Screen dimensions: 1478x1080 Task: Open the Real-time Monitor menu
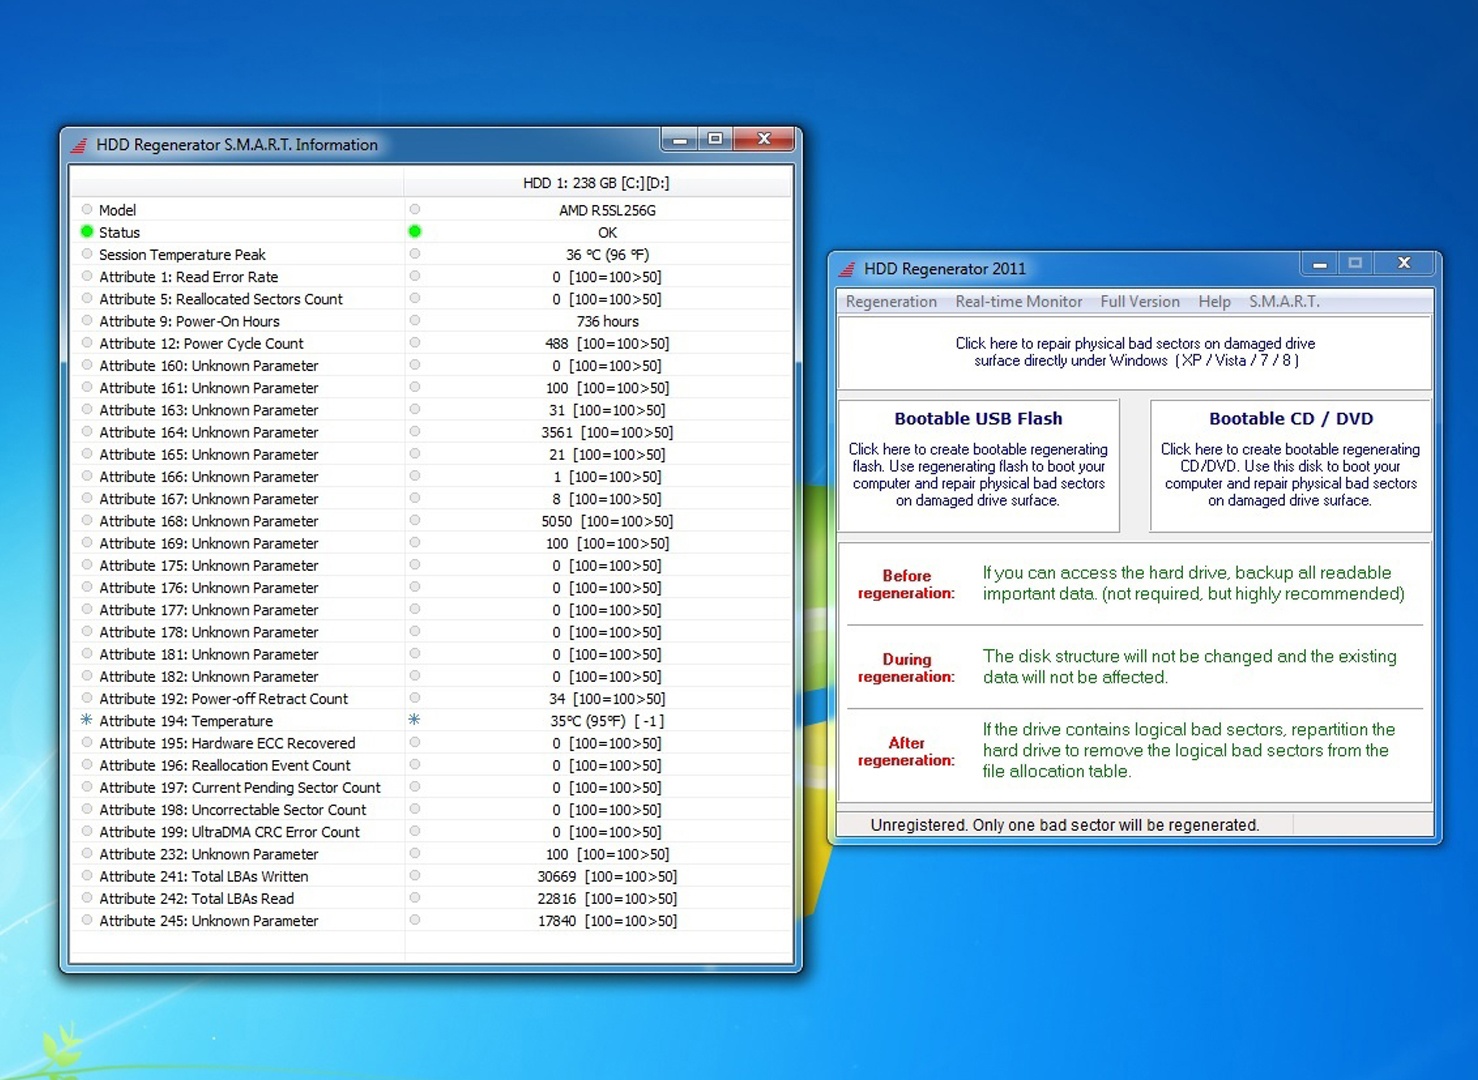click(x=1018, y=302)
